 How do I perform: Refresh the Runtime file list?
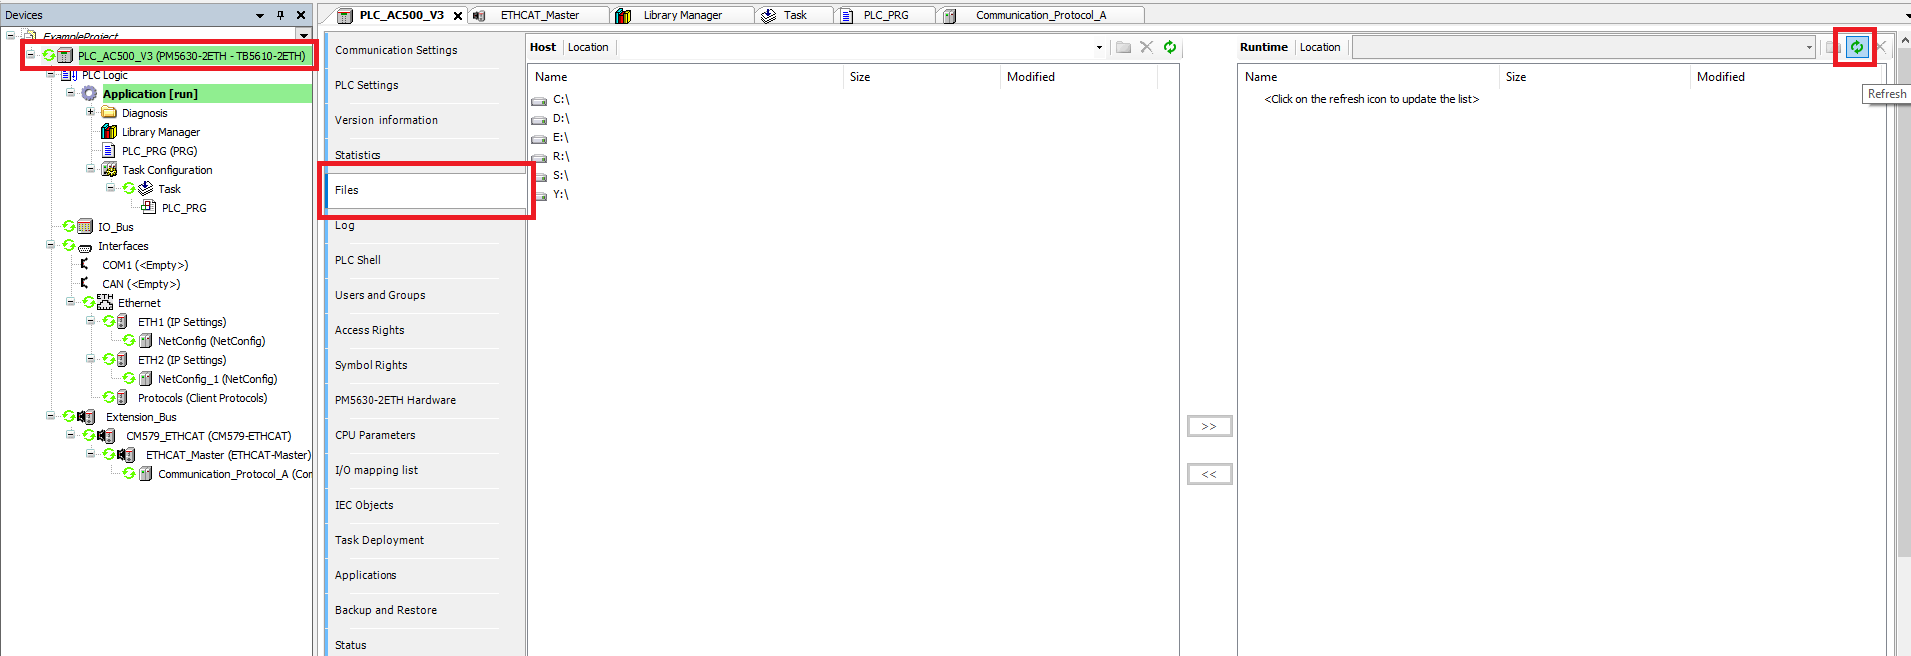click(x=1856, y=47)
